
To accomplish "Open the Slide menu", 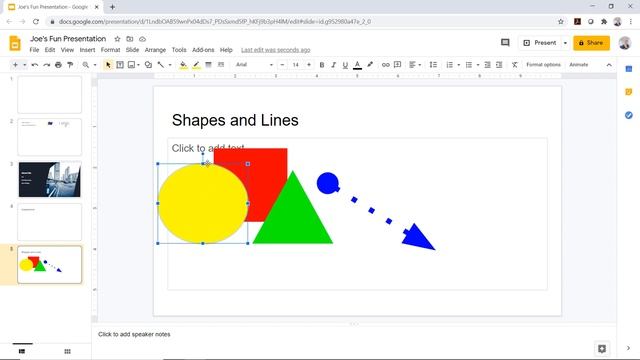I will (132, 50).
